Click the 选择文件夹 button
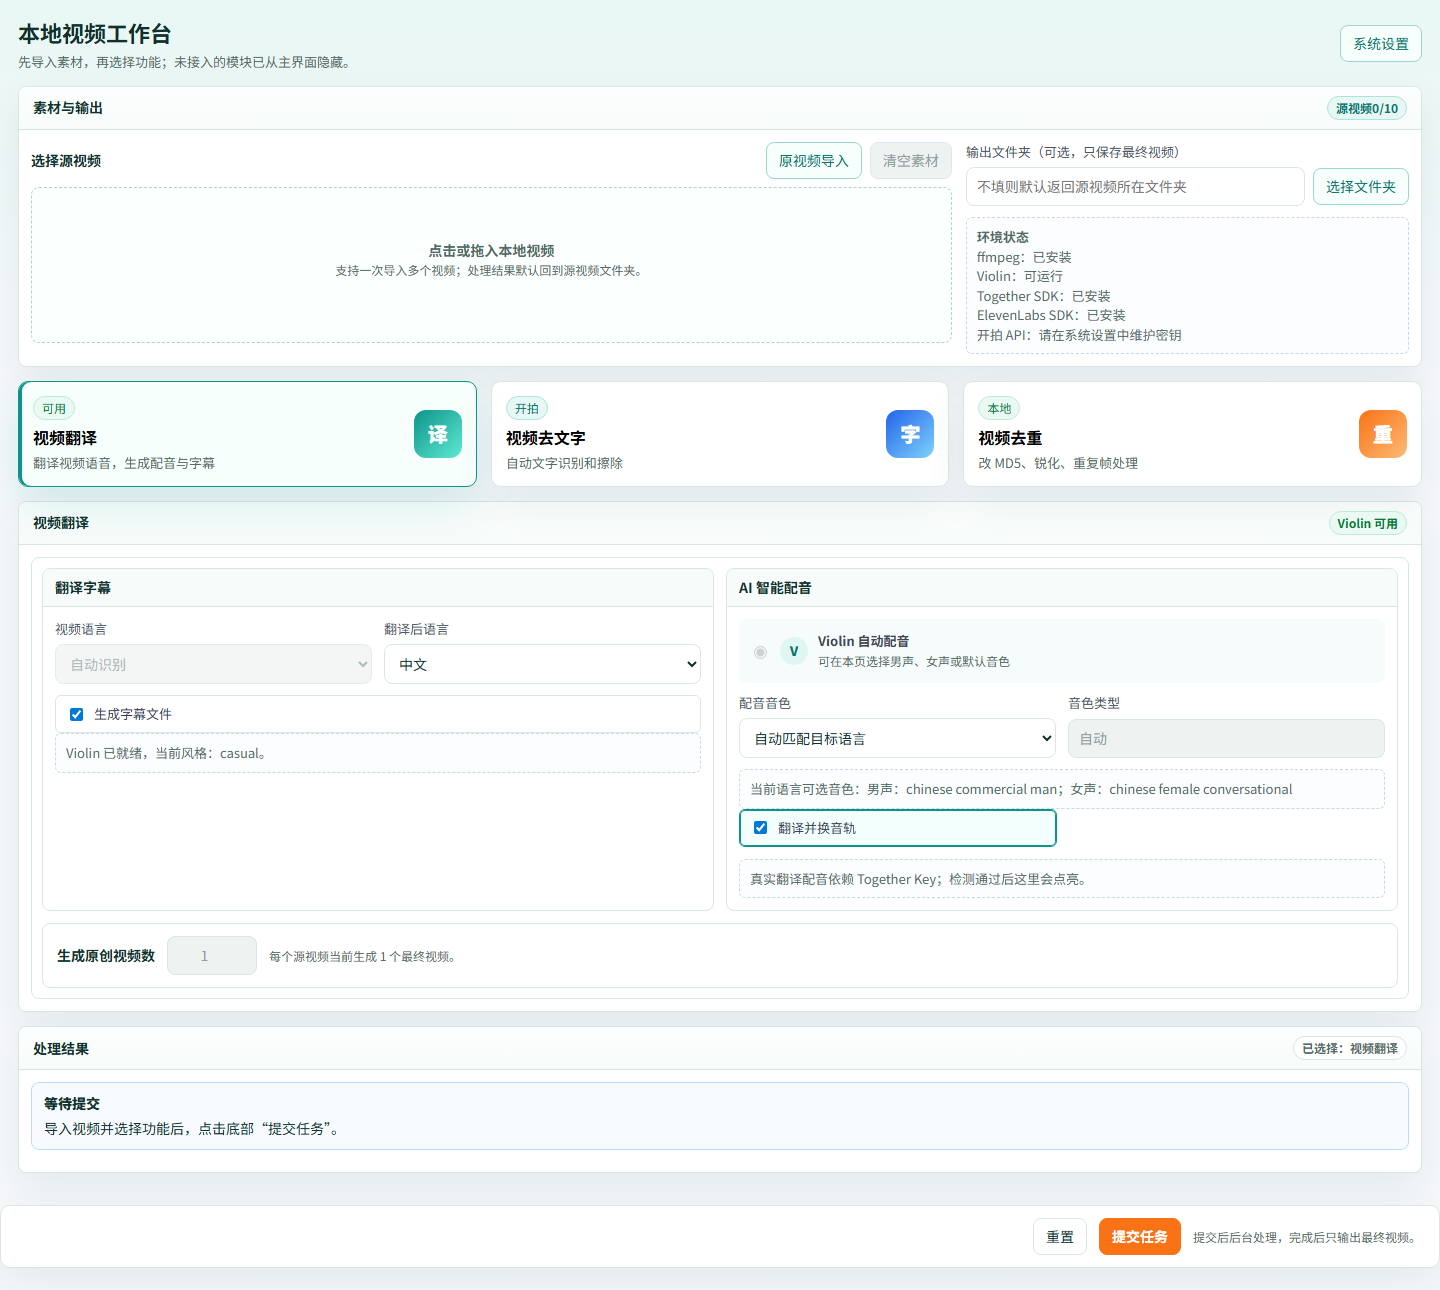The image size is (1440, 1290). 1360,187
